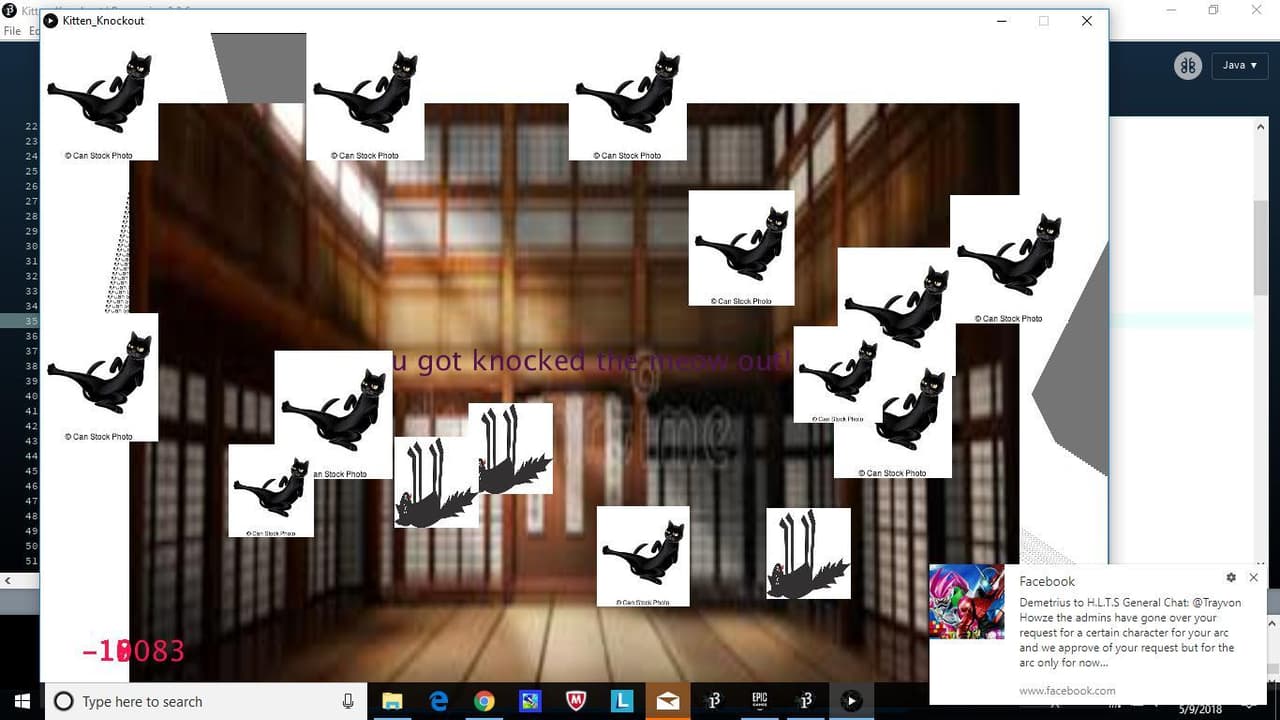Select line number 35 in the editor gutter
1280x720 pixels.
click(x=31, y=321)
